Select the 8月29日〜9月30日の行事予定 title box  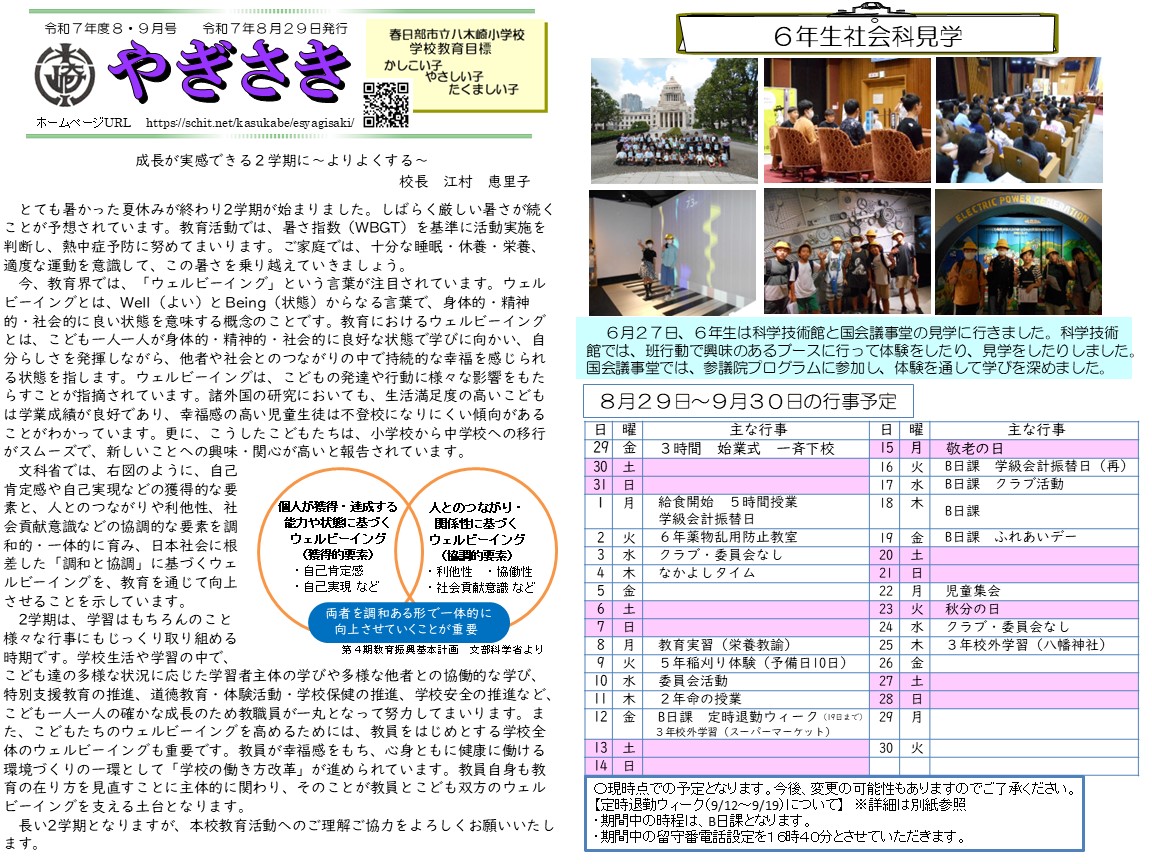[x=748, y=402]
